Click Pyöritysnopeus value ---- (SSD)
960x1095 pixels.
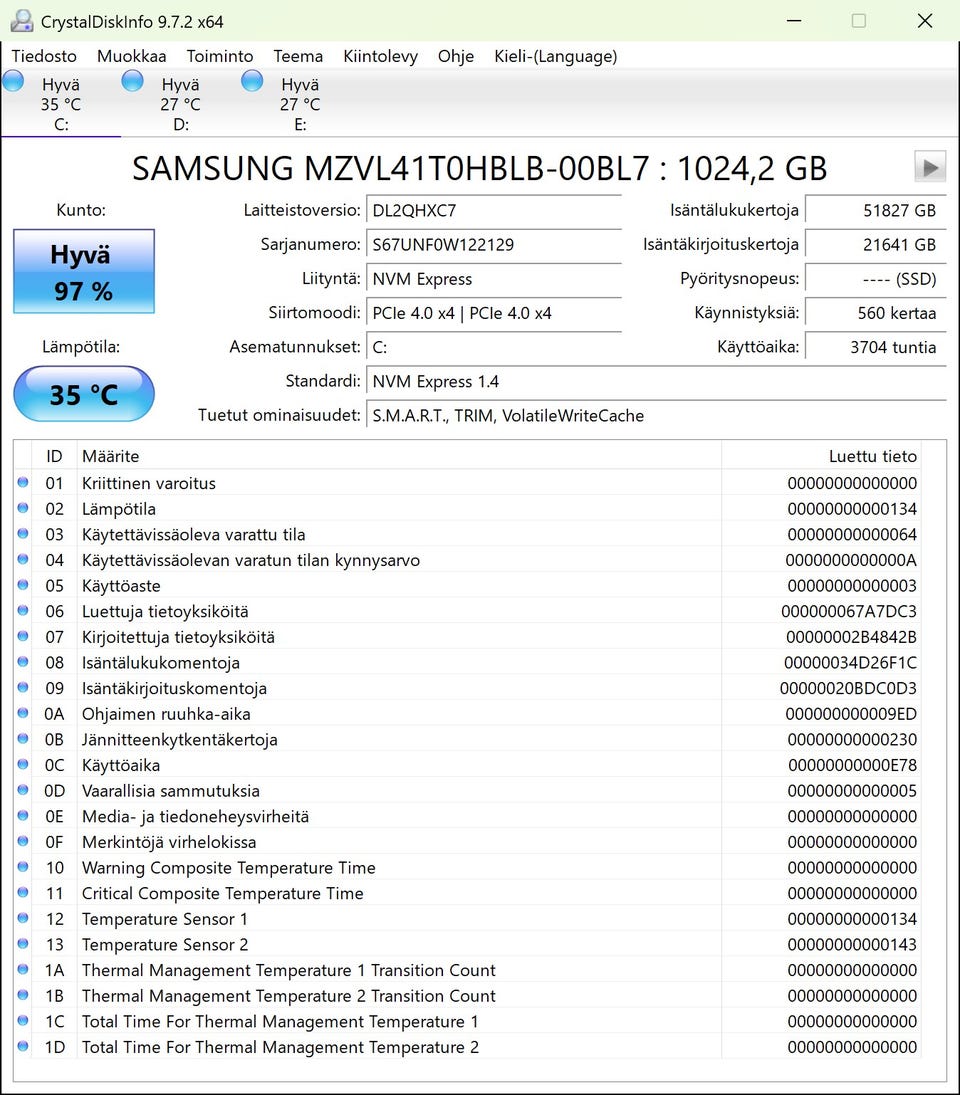coord(876,279)
